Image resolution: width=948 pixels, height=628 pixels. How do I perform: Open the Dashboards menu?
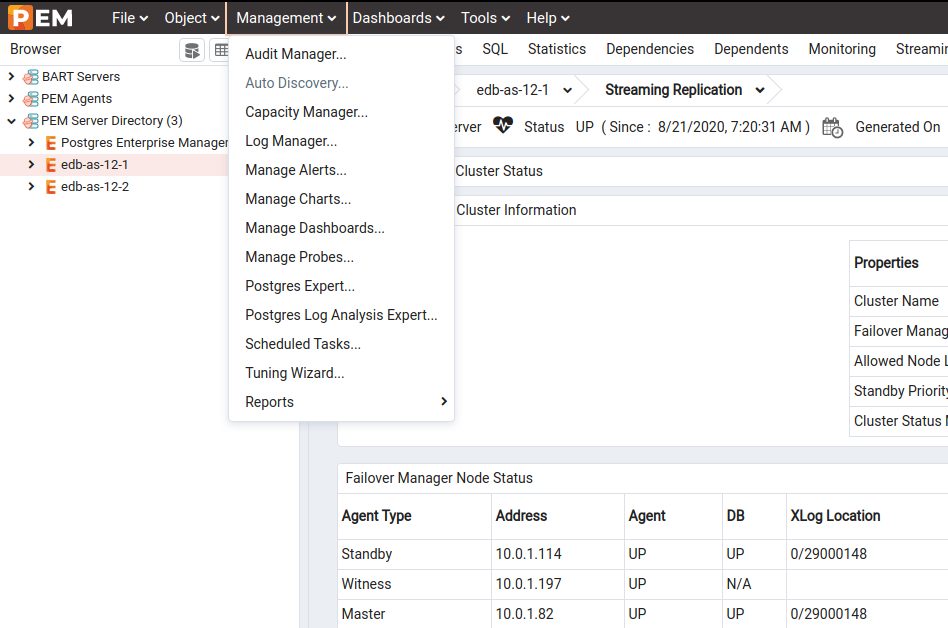point(398,18)
